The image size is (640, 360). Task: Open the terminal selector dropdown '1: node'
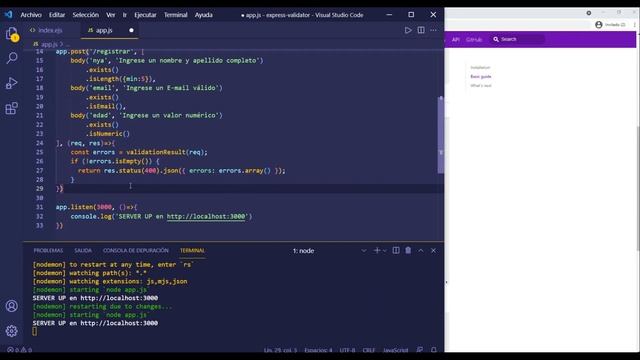point(329,251)
